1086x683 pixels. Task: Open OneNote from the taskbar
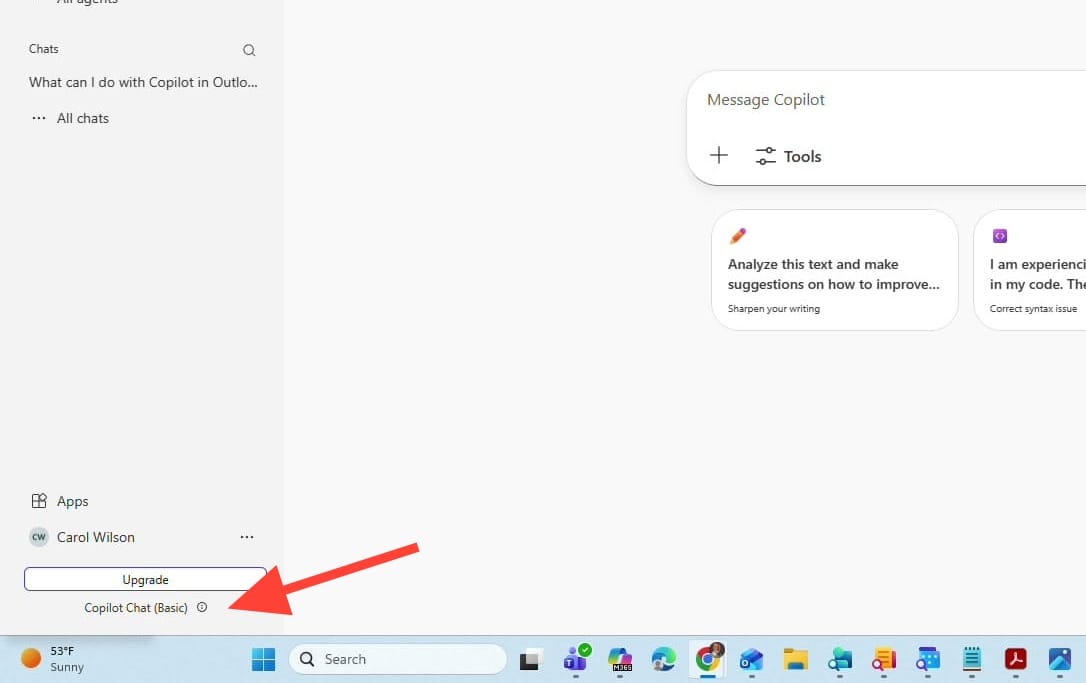click(971, 660)
